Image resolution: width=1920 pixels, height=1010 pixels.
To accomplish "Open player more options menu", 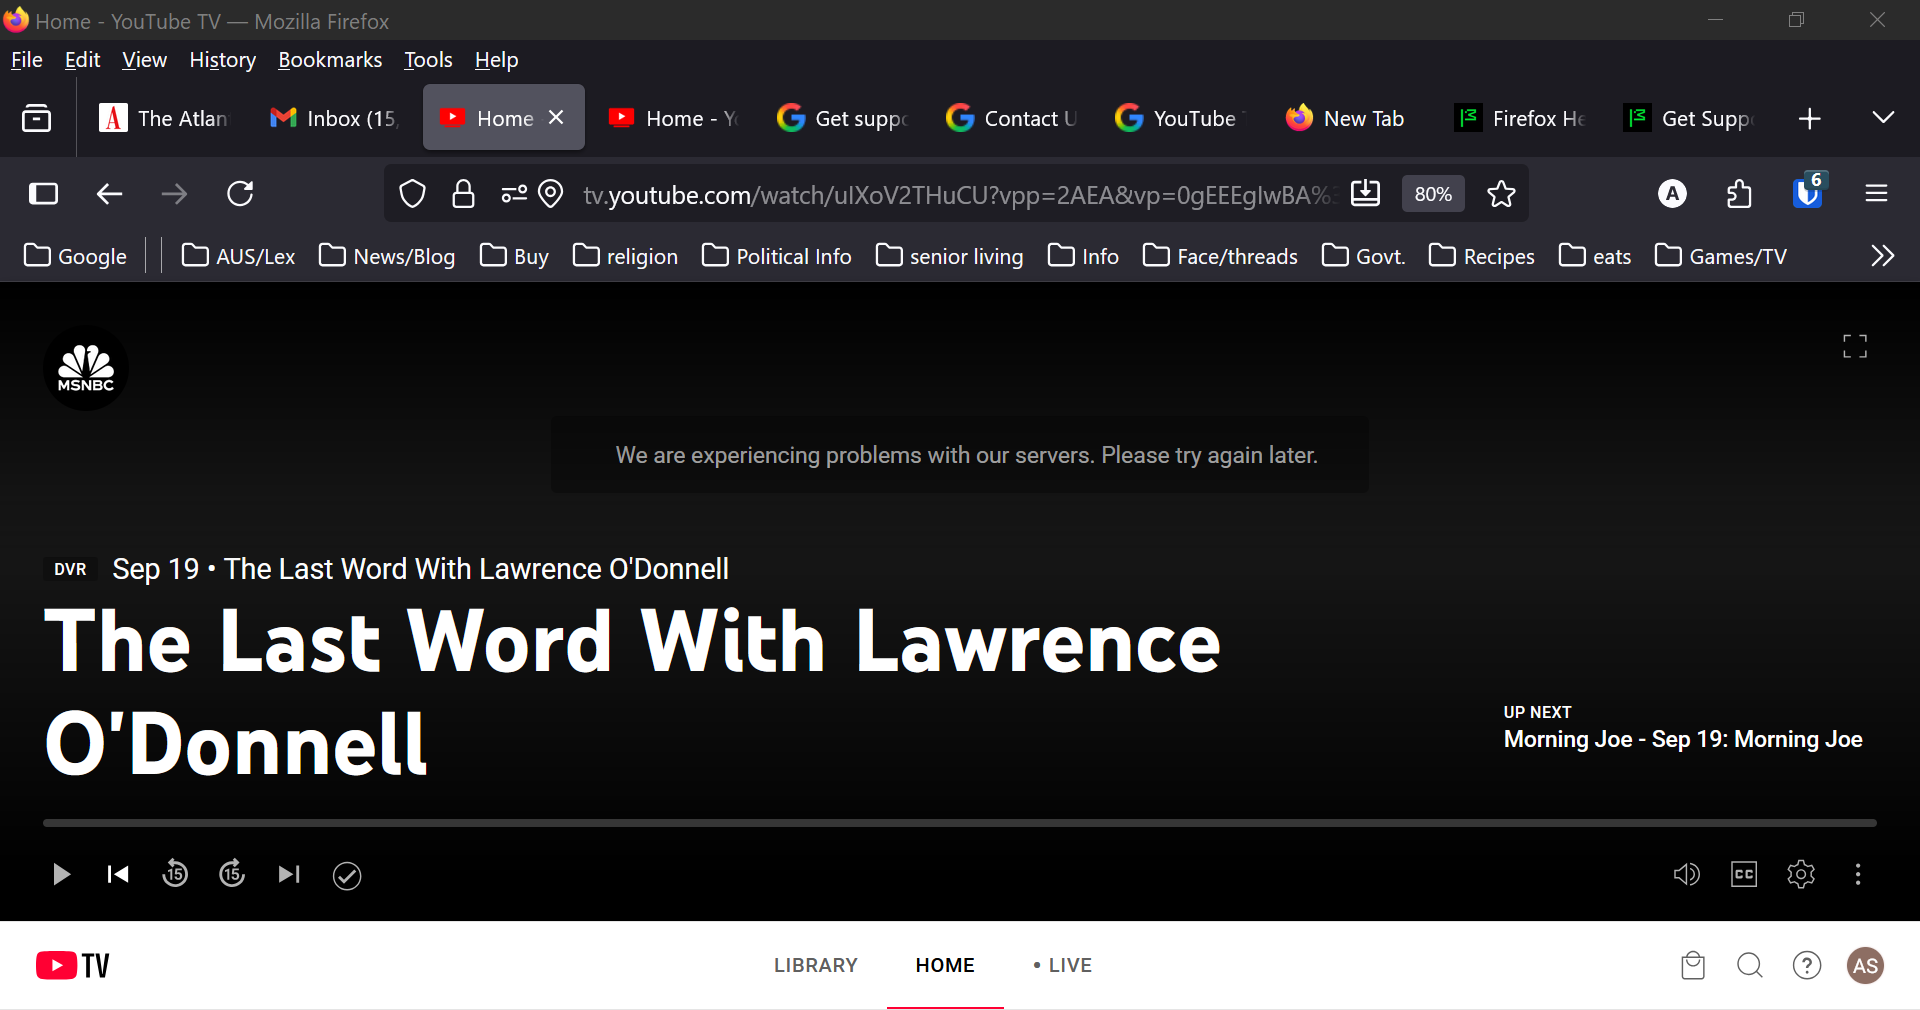I will [1858, 875].
